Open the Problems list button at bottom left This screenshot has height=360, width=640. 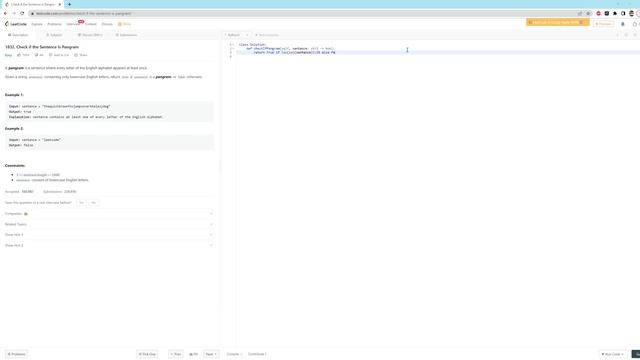click(x=17, y=354)
